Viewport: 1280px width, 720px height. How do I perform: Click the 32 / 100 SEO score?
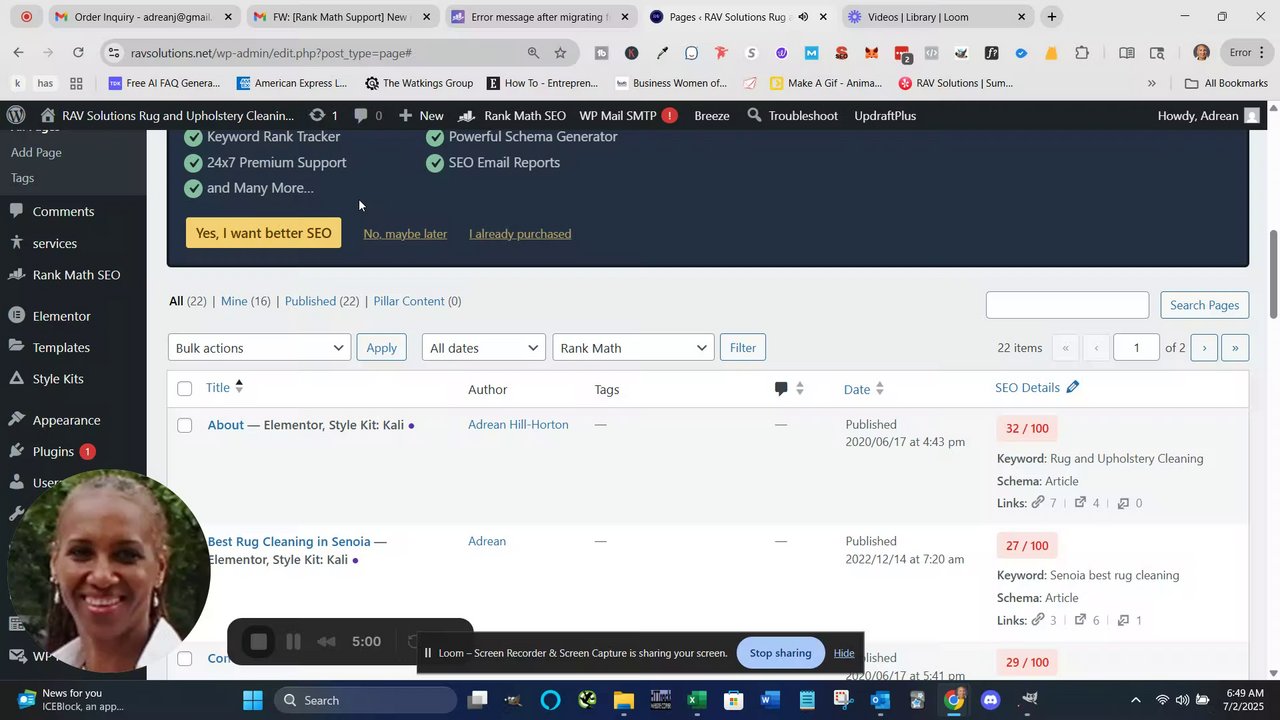click(x=1027, y=429)
